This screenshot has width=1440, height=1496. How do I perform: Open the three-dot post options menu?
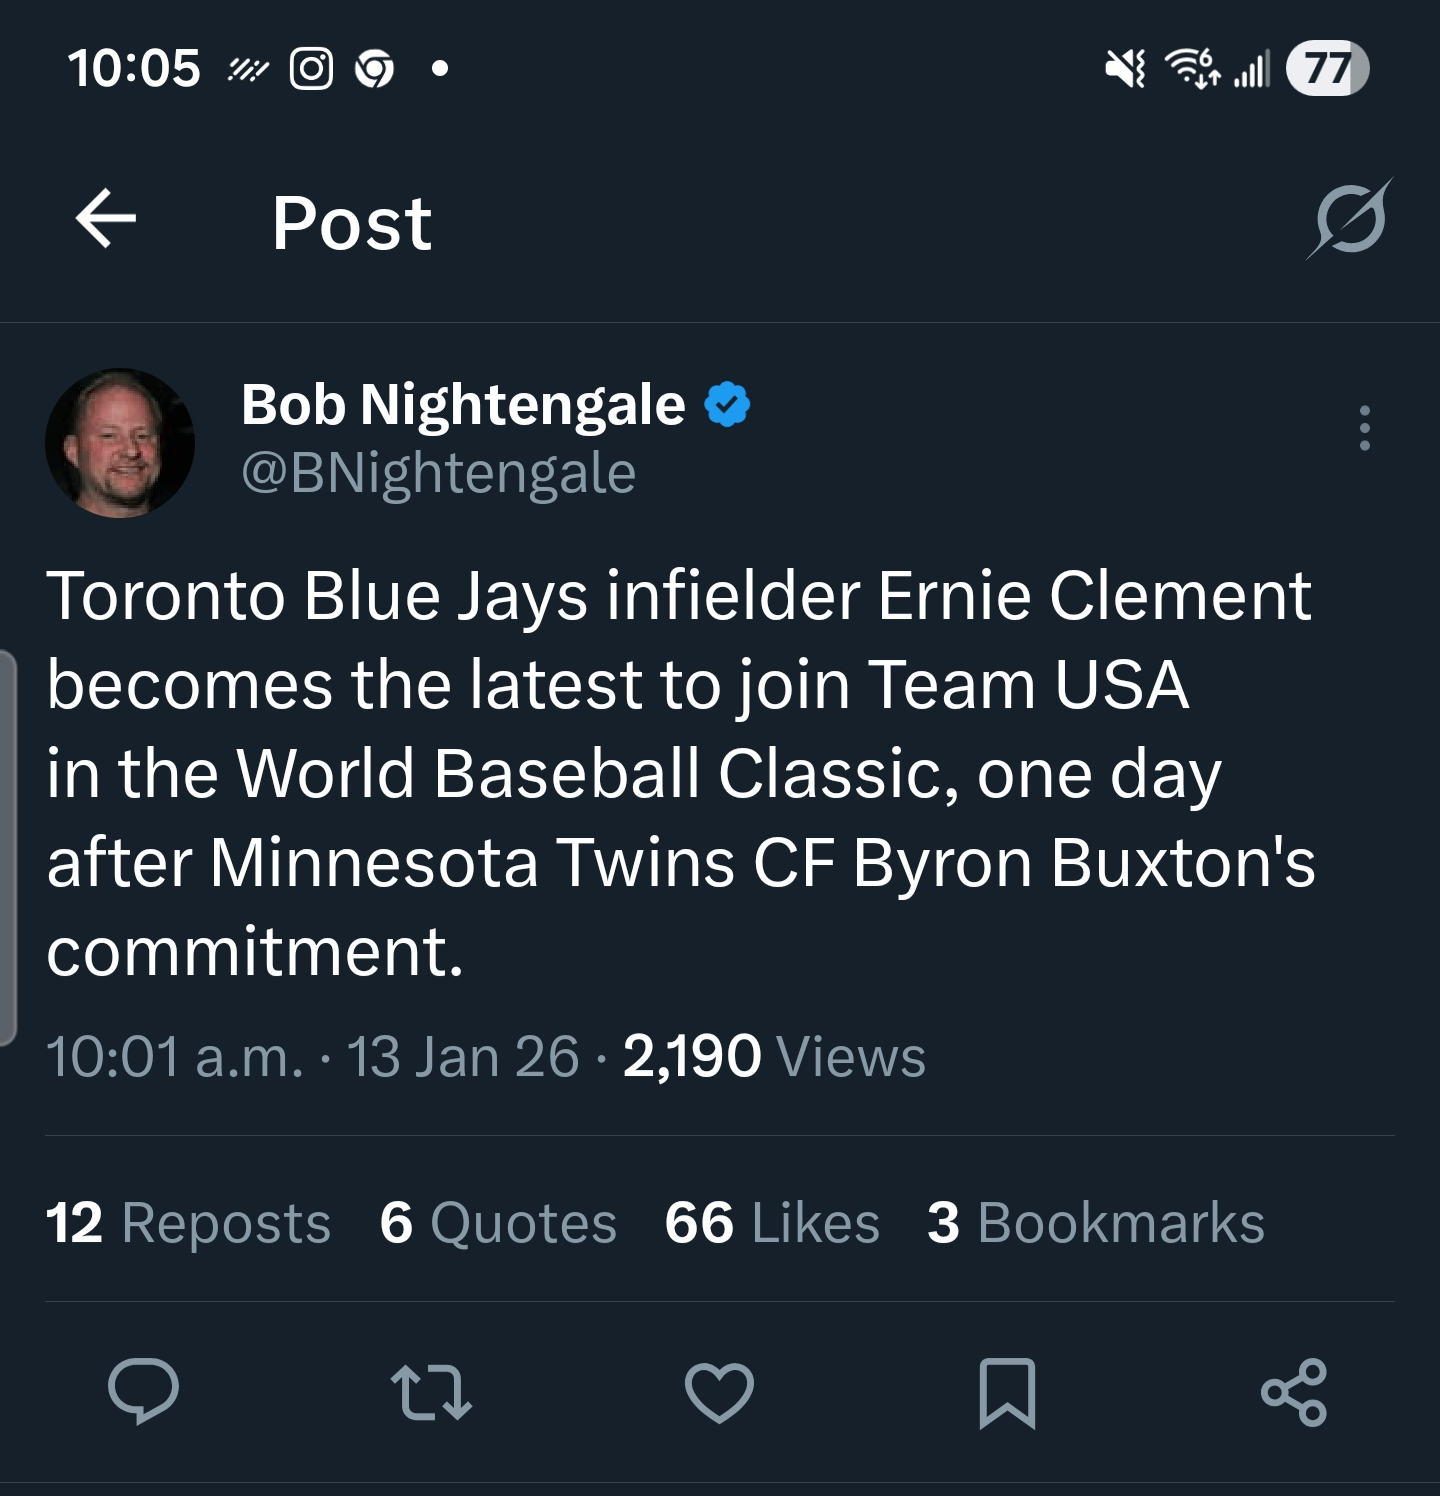point(1364,428)
